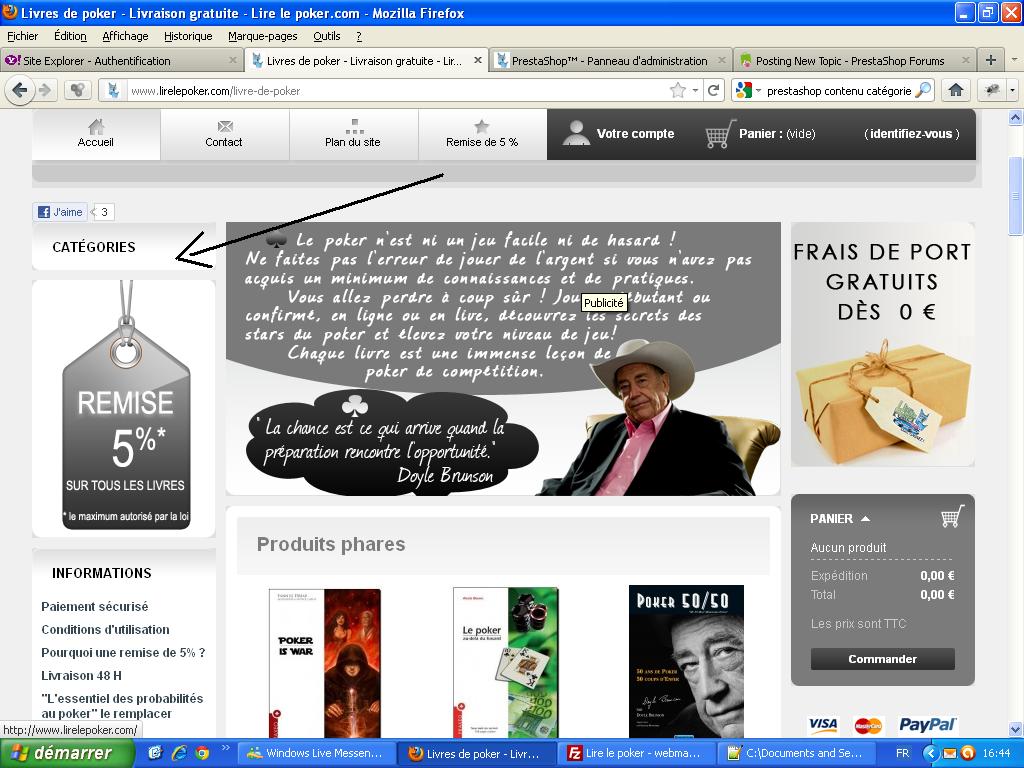Screen dimensions: 1024x768
Task: Click the Contact envelope icon
Action: click(x=225, y=126)
